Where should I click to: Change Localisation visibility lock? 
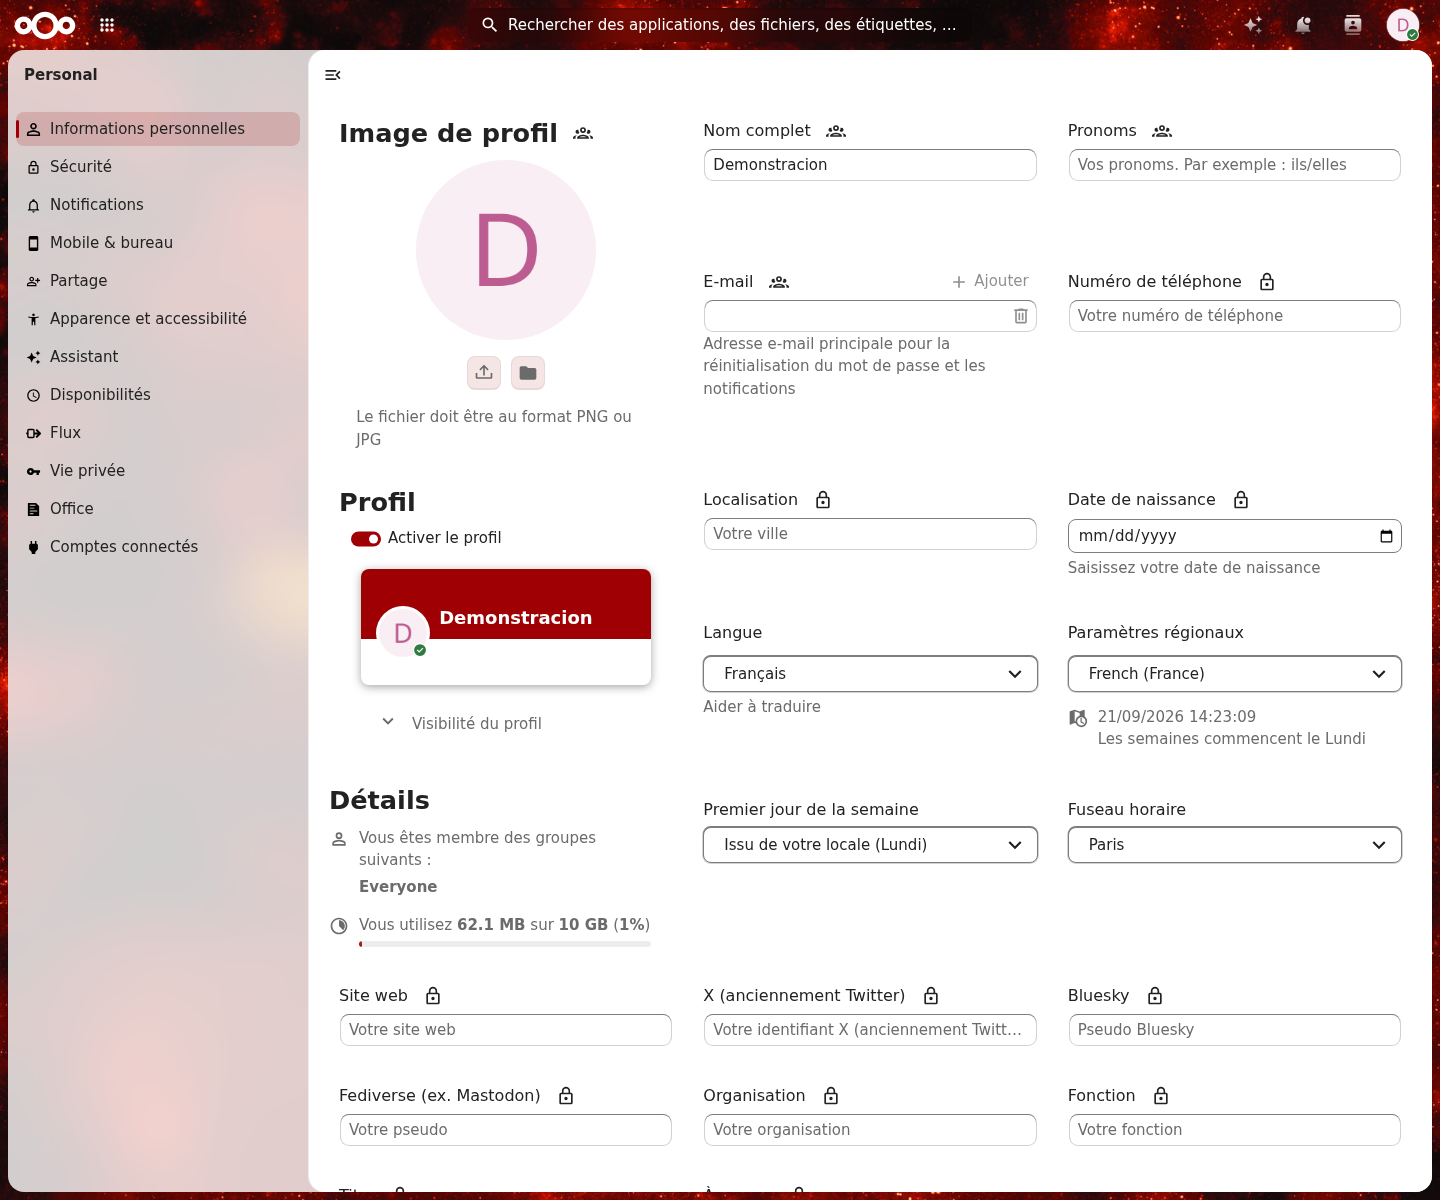pyautogui.click(x=823, y=500)
